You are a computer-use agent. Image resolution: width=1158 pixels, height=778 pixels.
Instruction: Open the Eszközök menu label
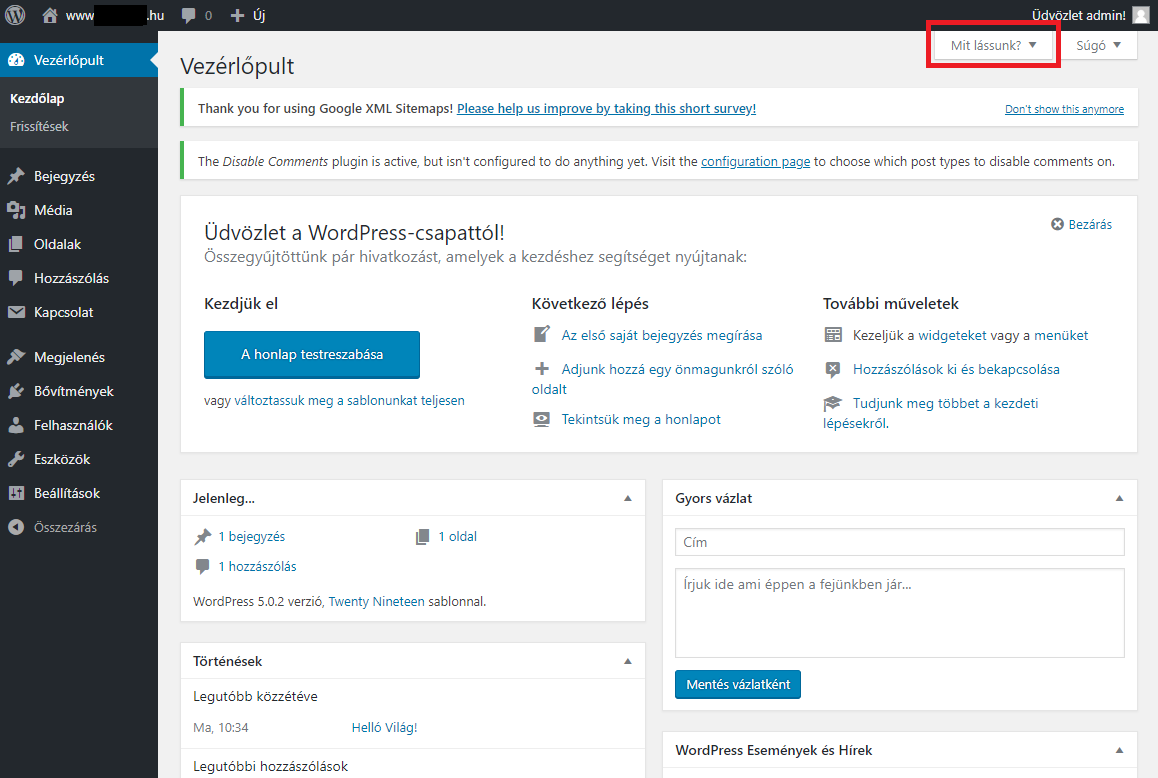(x=62, y=459)
